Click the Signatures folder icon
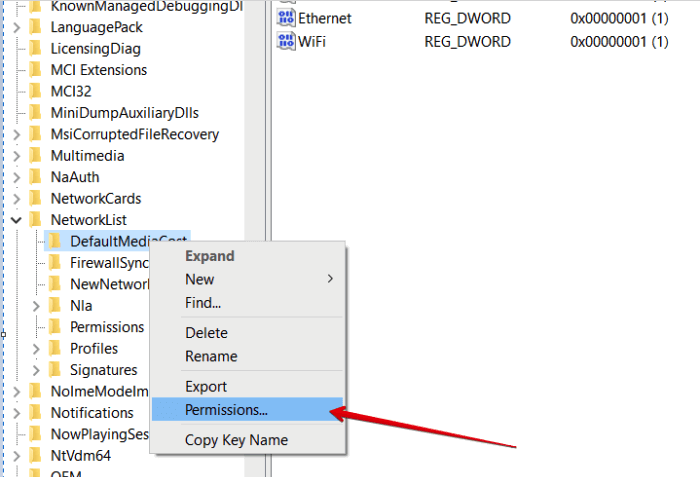700x477 pixels. [55, 370]
